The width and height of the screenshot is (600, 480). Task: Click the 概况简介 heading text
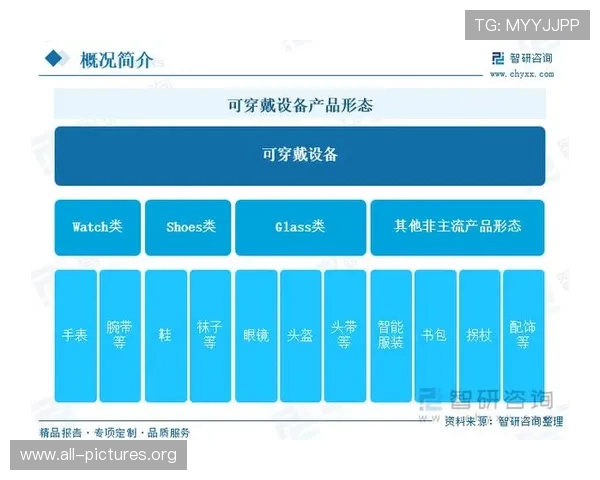[116, 60]
